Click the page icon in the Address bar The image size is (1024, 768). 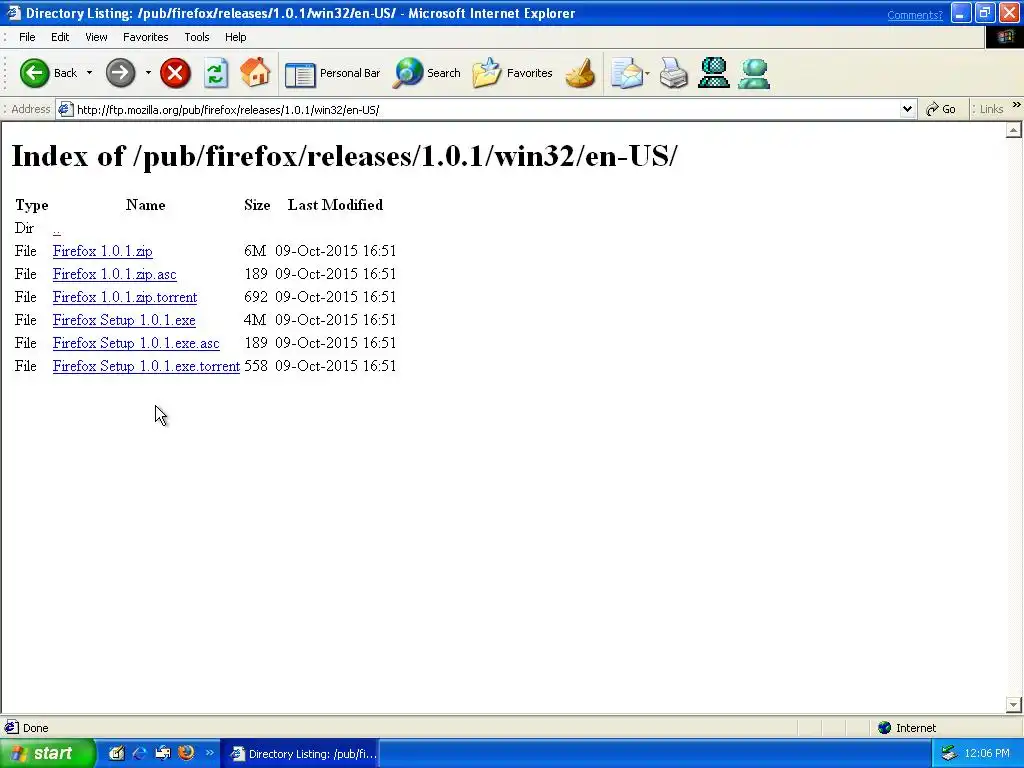(x=65, y=110)
